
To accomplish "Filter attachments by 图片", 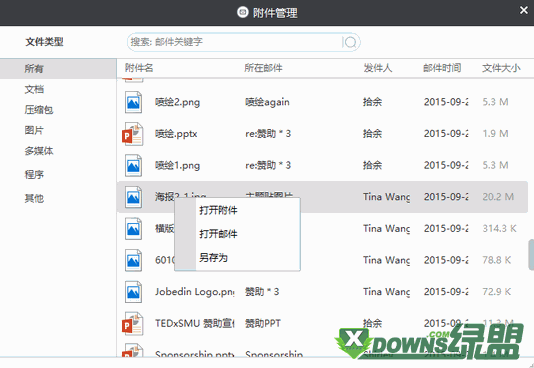I will click(x=34, y=130).
